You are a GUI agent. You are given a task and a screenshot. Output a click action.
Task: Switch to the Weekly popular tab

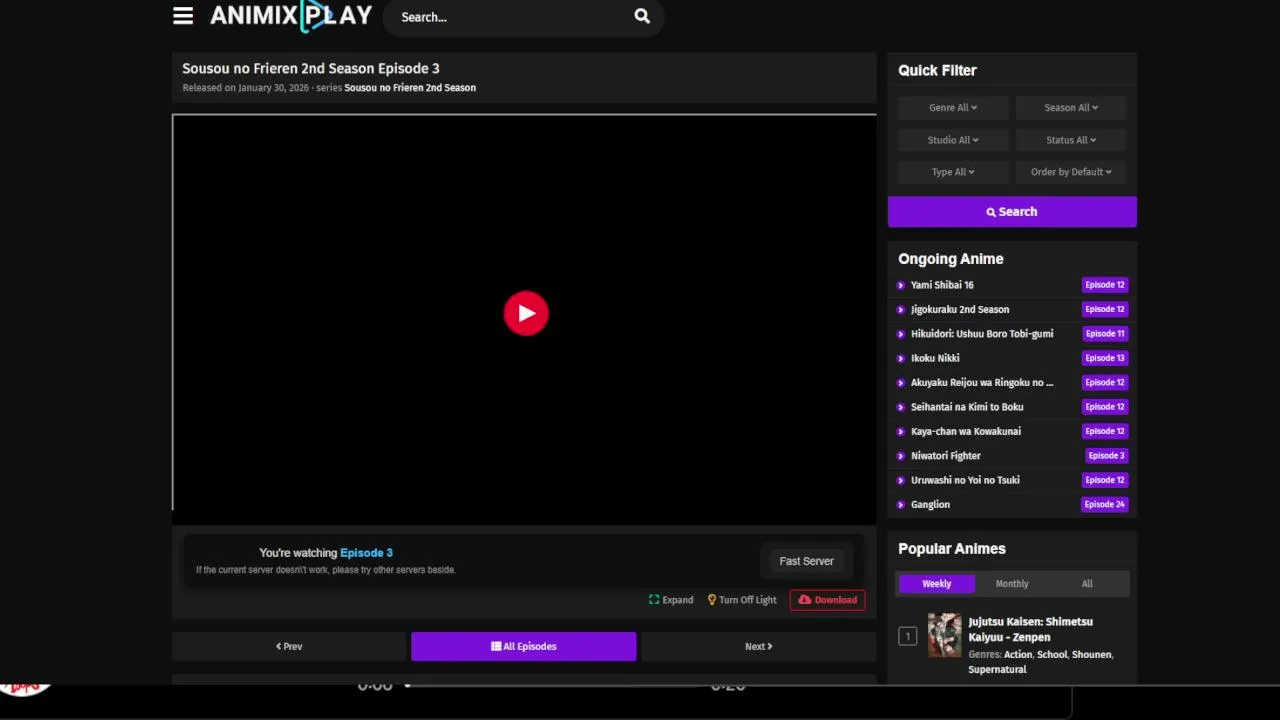point(936,584)
